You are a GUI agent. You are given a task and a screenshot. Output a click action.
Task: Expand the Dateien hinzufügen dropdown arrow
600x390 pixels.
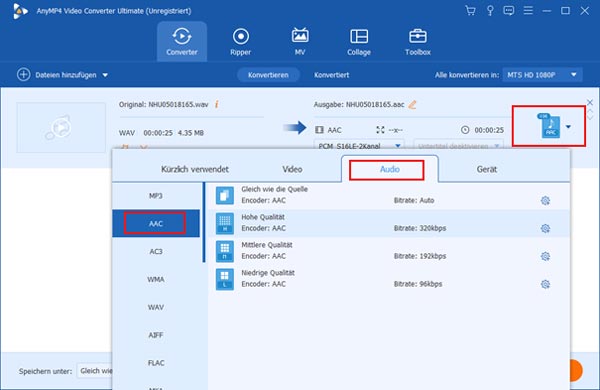tap(105, 75)
